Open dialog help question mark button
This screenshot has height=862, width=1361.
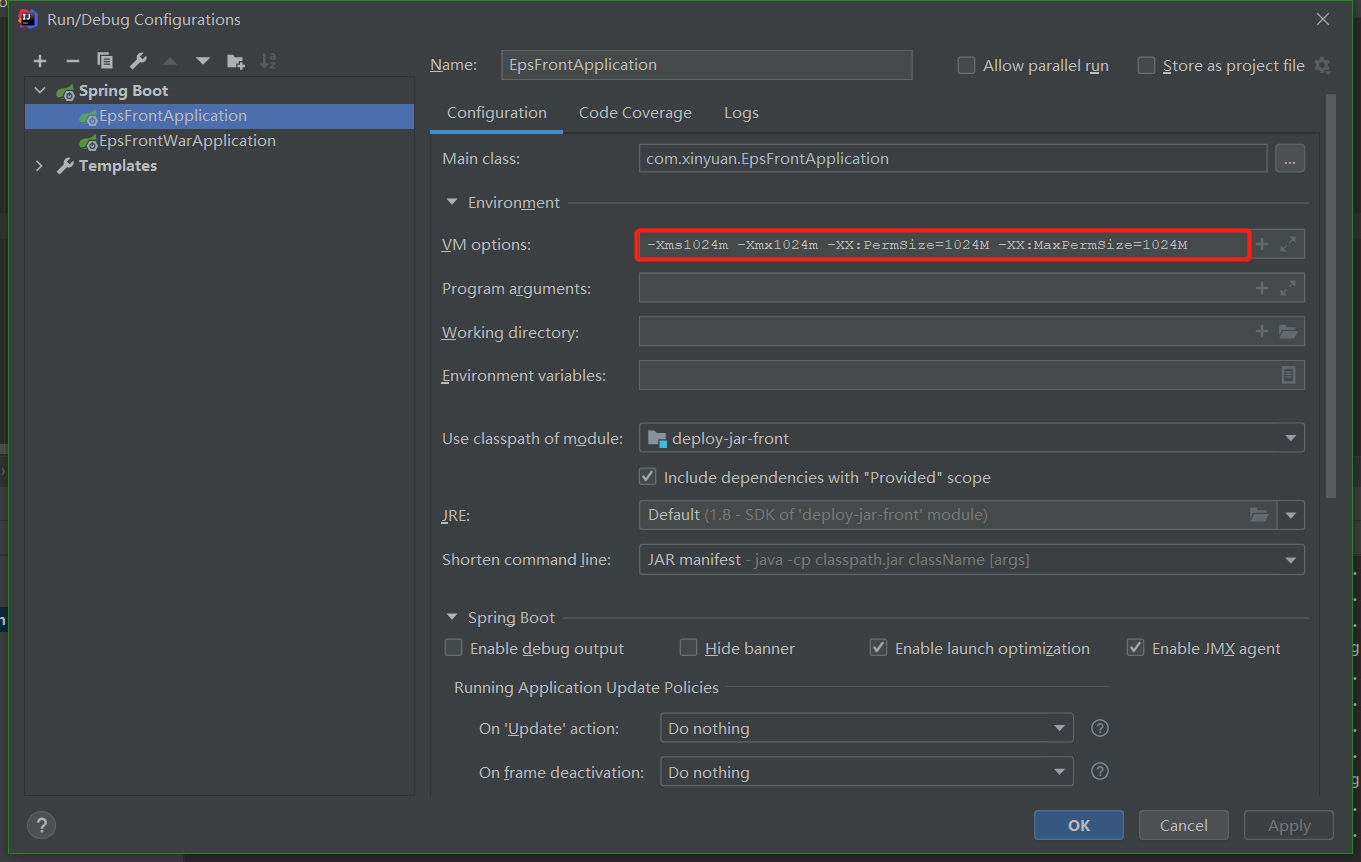[41, 825]
